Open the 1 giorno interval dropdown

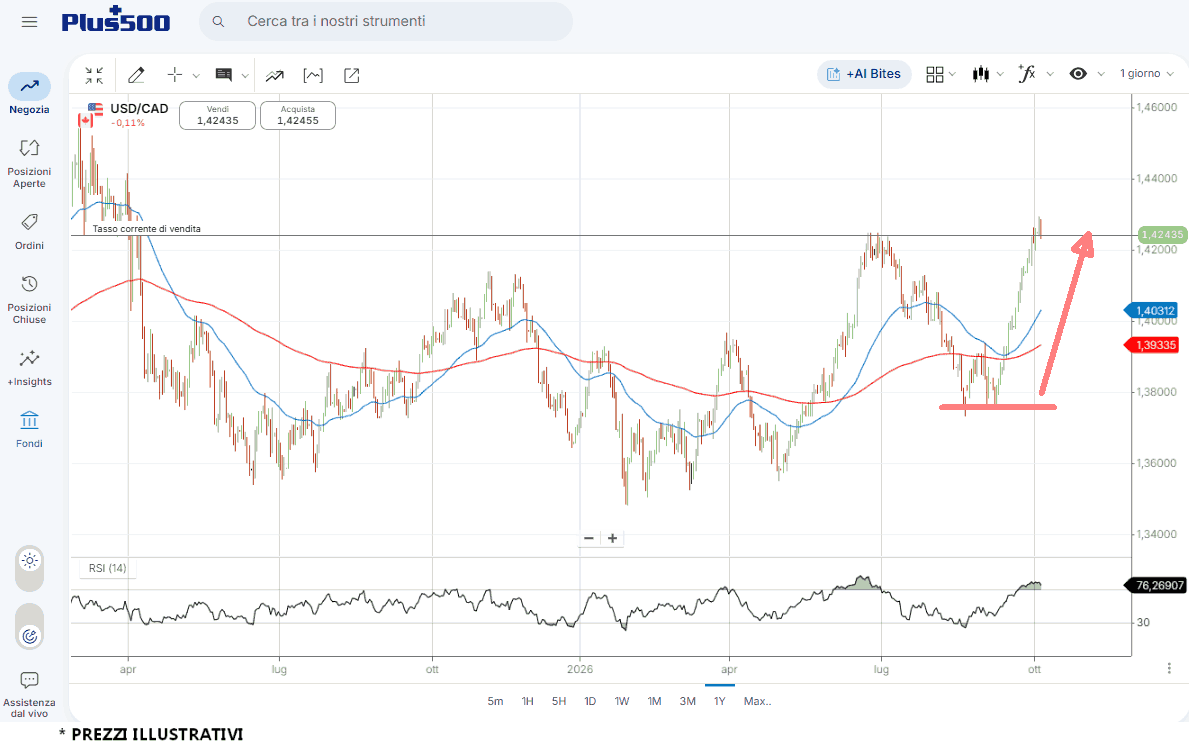pos(1147,74)
